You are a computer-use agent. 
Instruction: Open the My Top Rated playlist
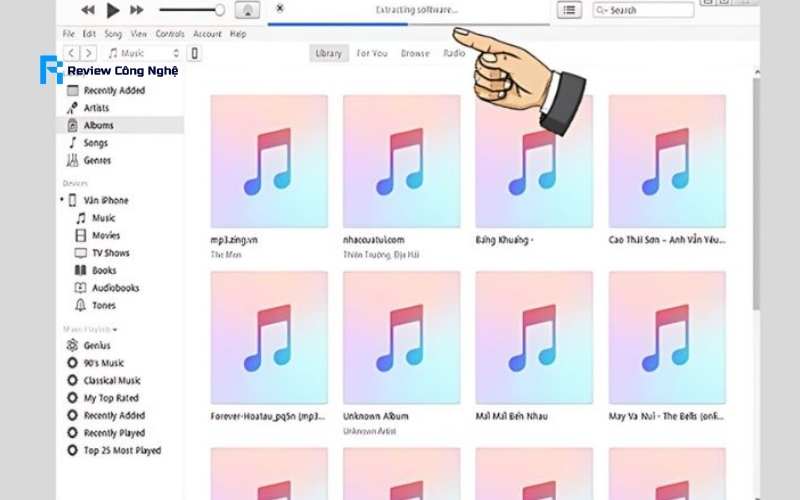[x=111, y=398]
